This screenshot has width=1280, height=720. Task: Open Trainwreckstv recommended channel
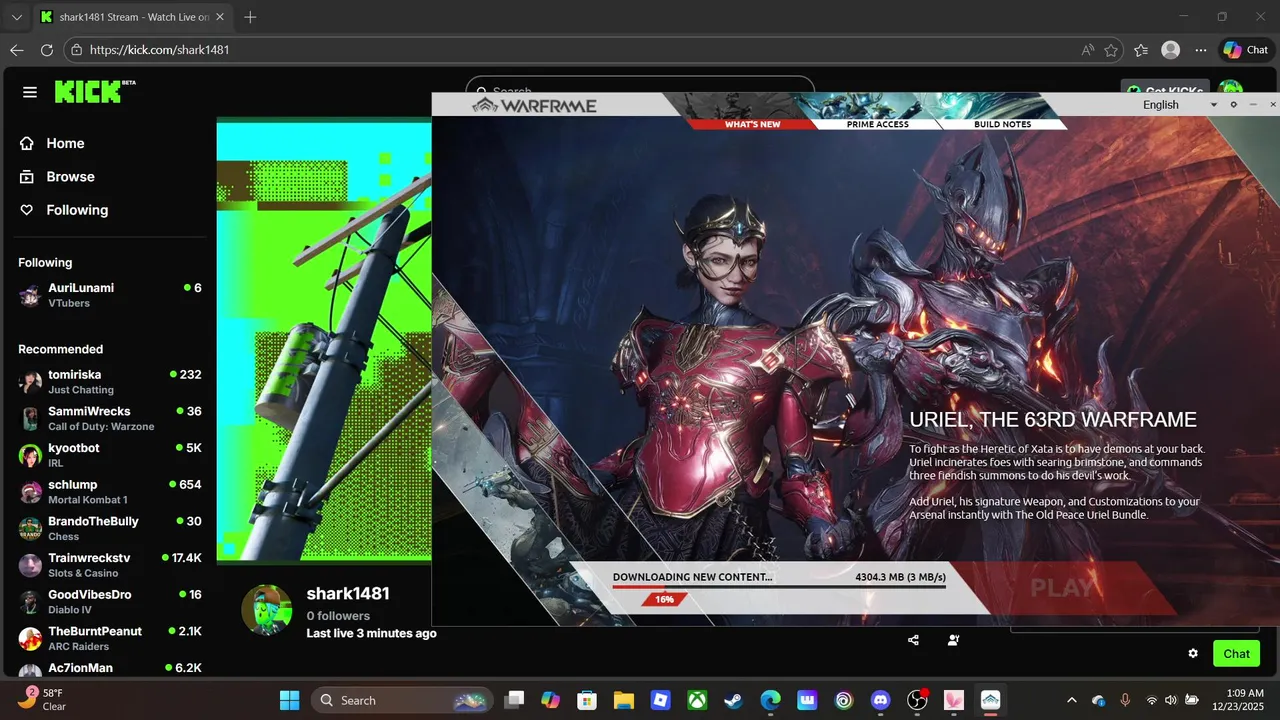110,565
